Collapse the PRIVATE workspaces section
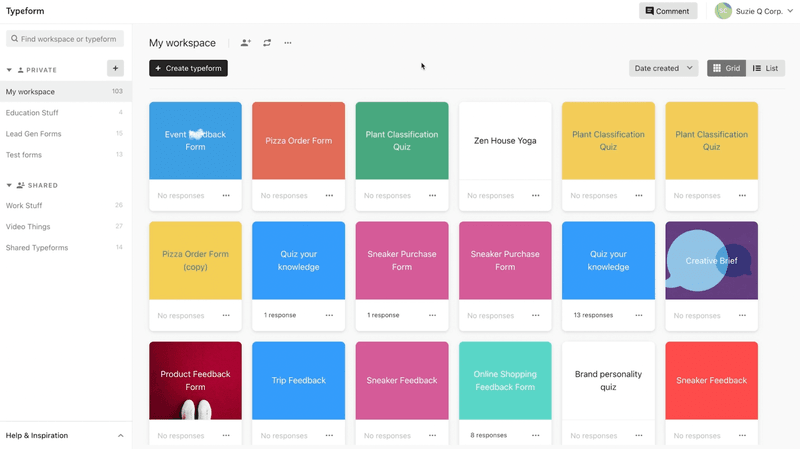 pos(9,70)
